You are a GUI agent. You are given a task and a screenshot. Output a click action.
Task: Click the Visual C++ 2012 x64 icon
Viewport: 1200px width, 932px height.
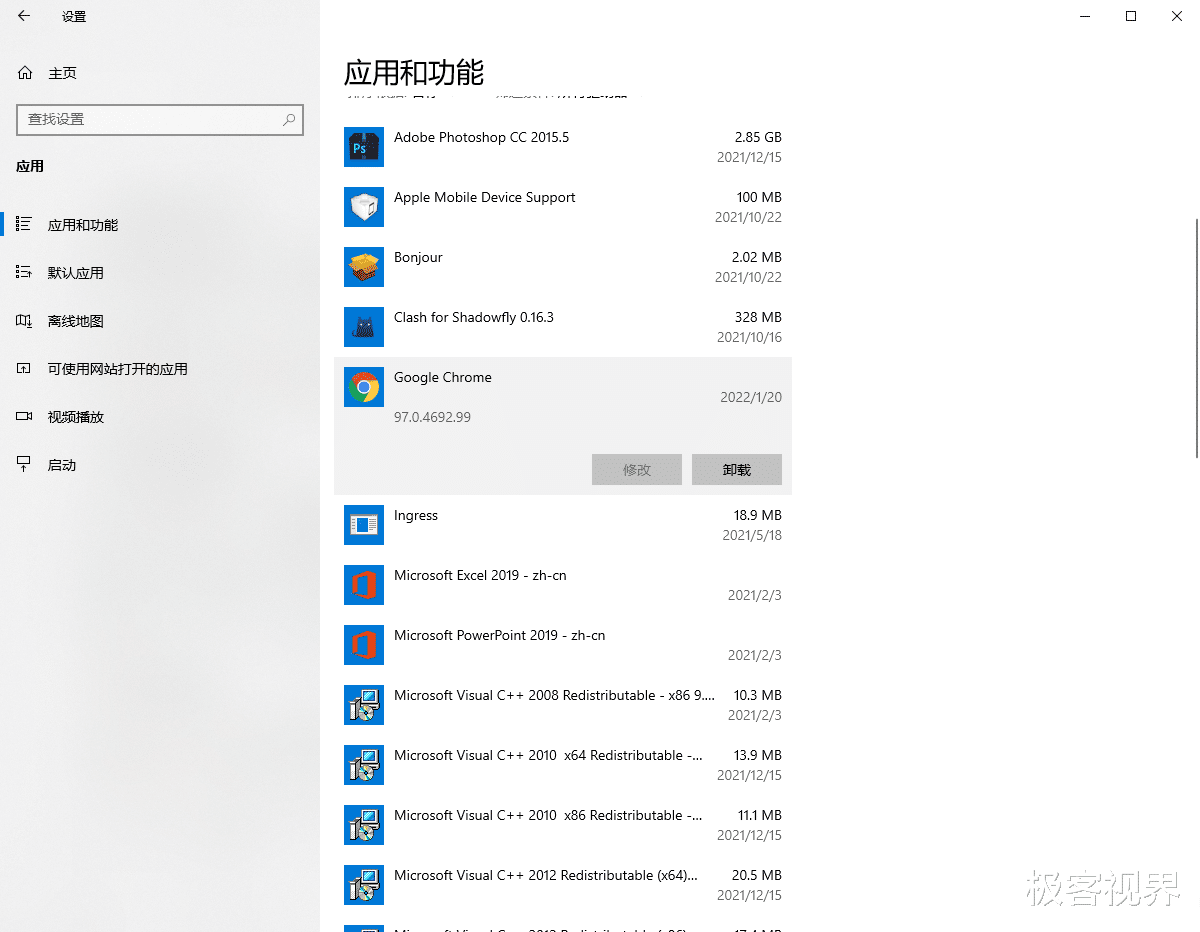click(364, 885)
